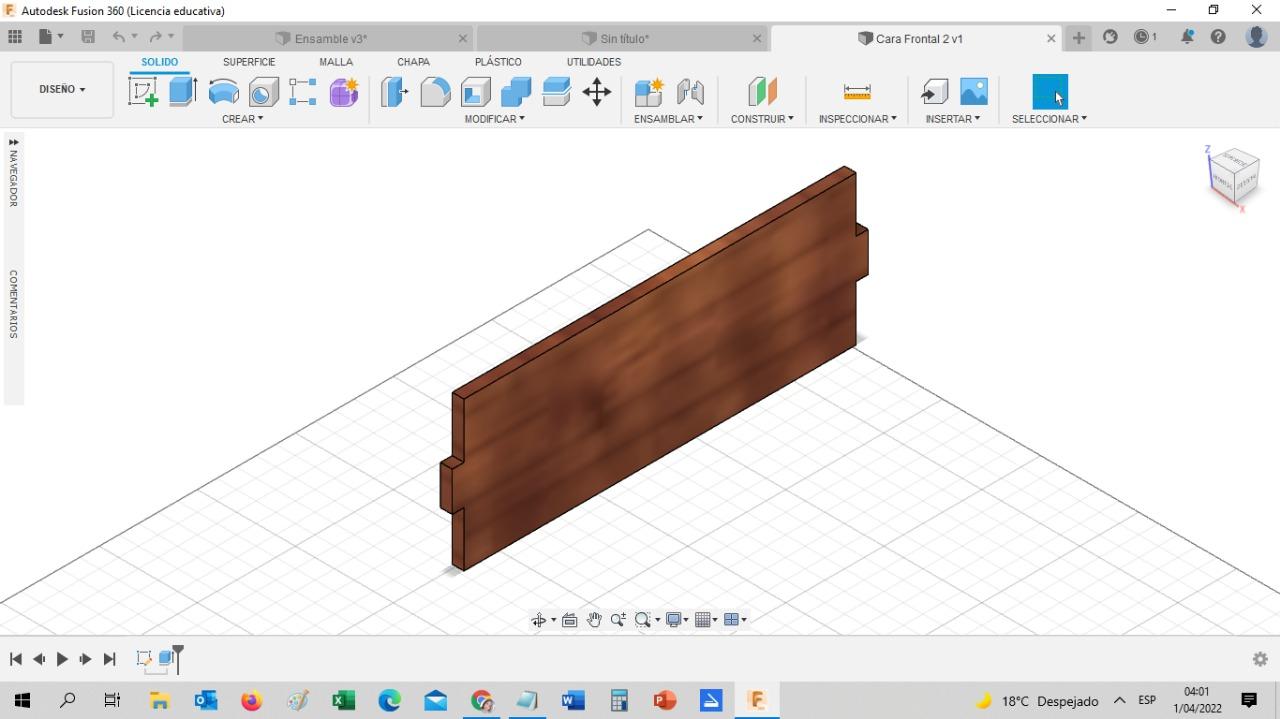Open the Viewports layout icon

731,620
